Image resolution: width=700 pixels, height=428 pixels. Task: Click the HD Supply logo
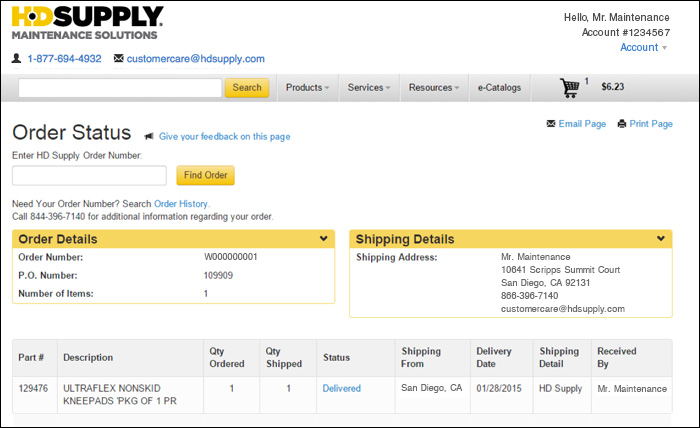coord(87,23)
